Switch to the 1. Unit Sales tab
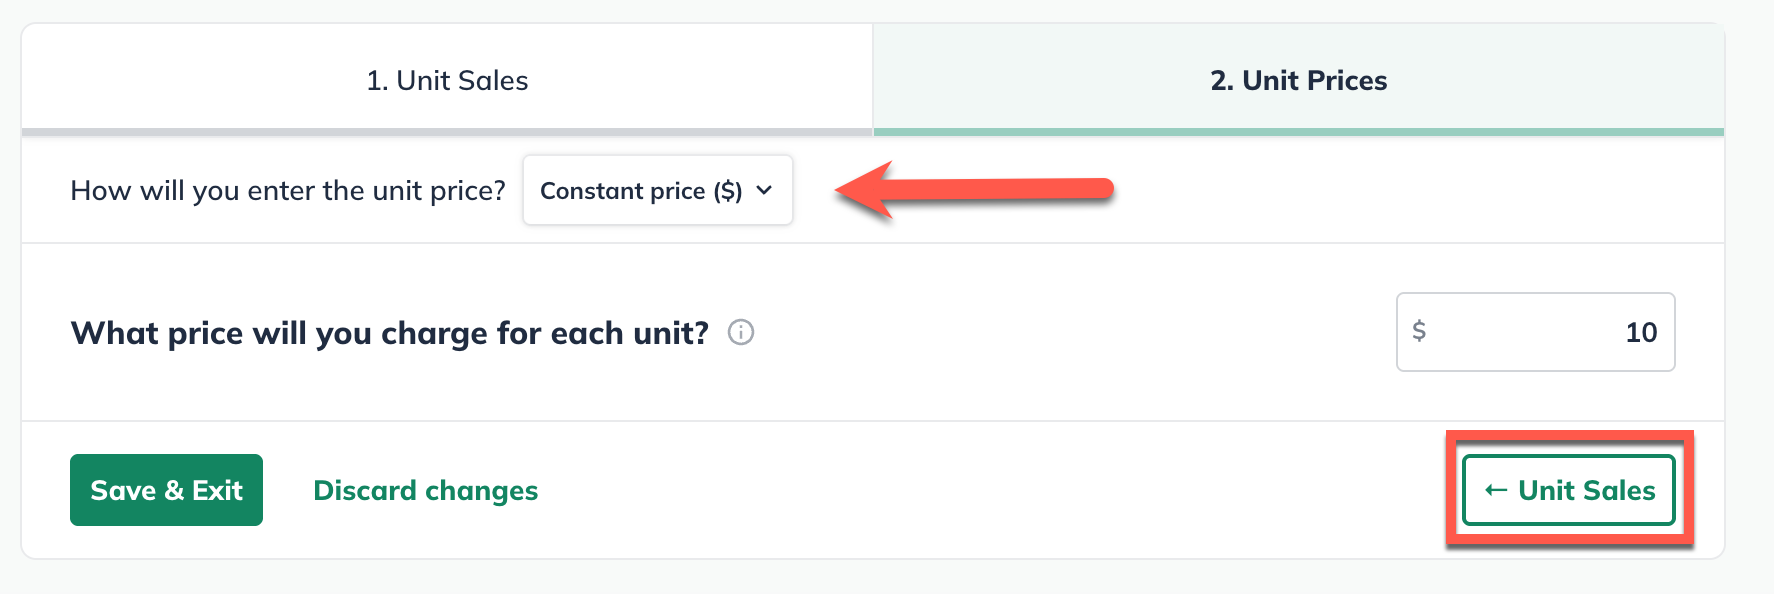Image resolution: width=1774 pixels, height=594 pixels. click(x=447, y=80)
